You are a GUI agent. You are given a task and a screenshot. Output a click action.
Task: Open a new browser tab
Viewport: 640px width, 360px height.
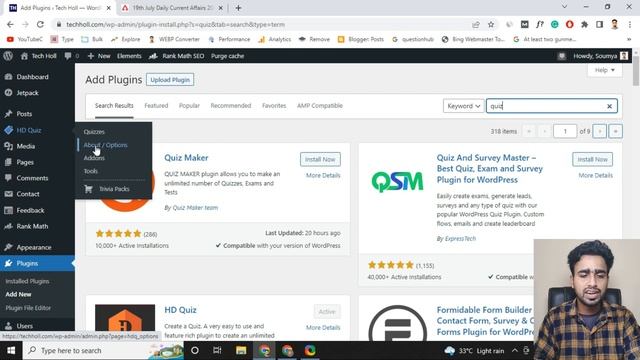click(238, 8)
